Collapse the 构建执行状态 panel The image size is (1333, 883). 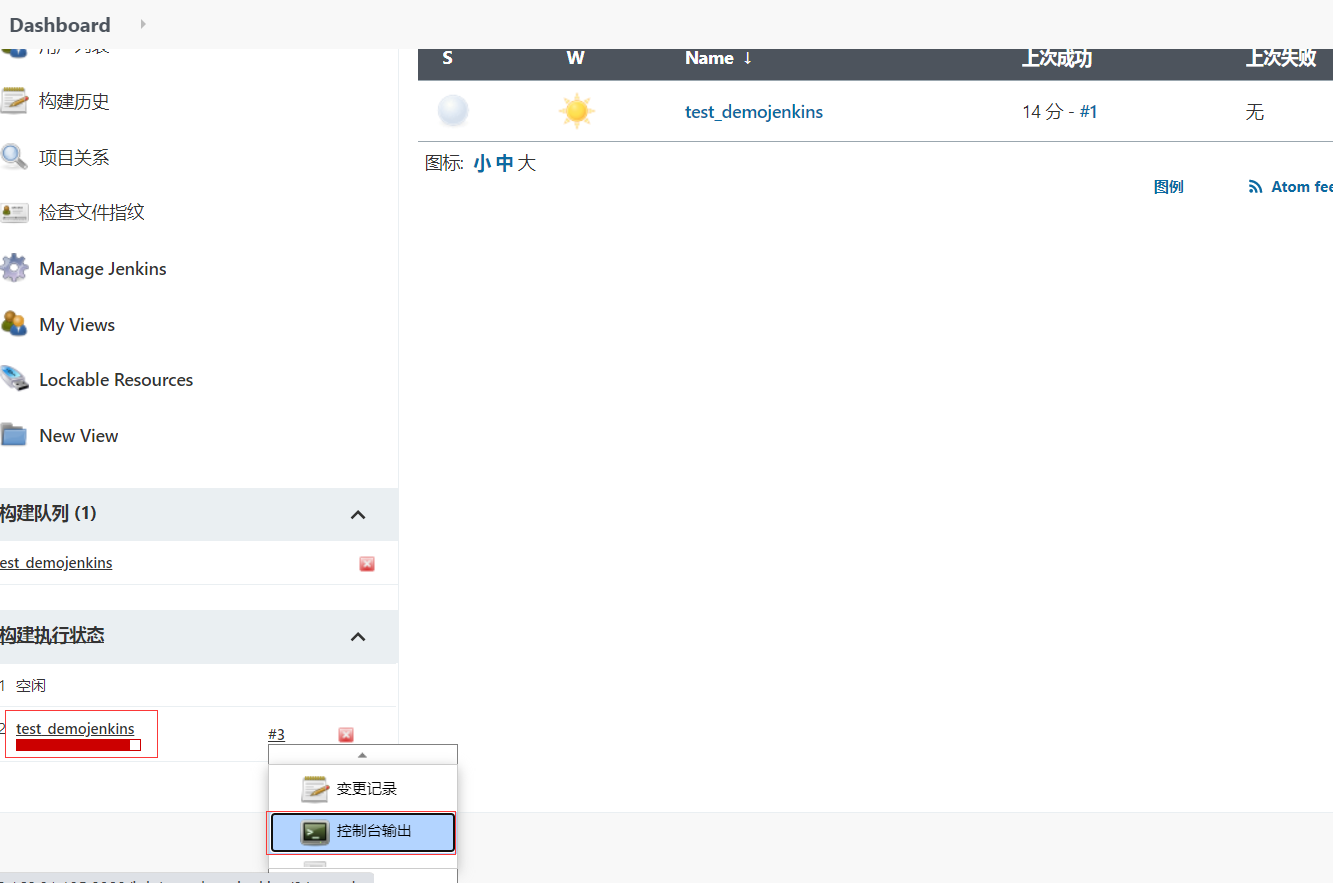click(358, 636)
